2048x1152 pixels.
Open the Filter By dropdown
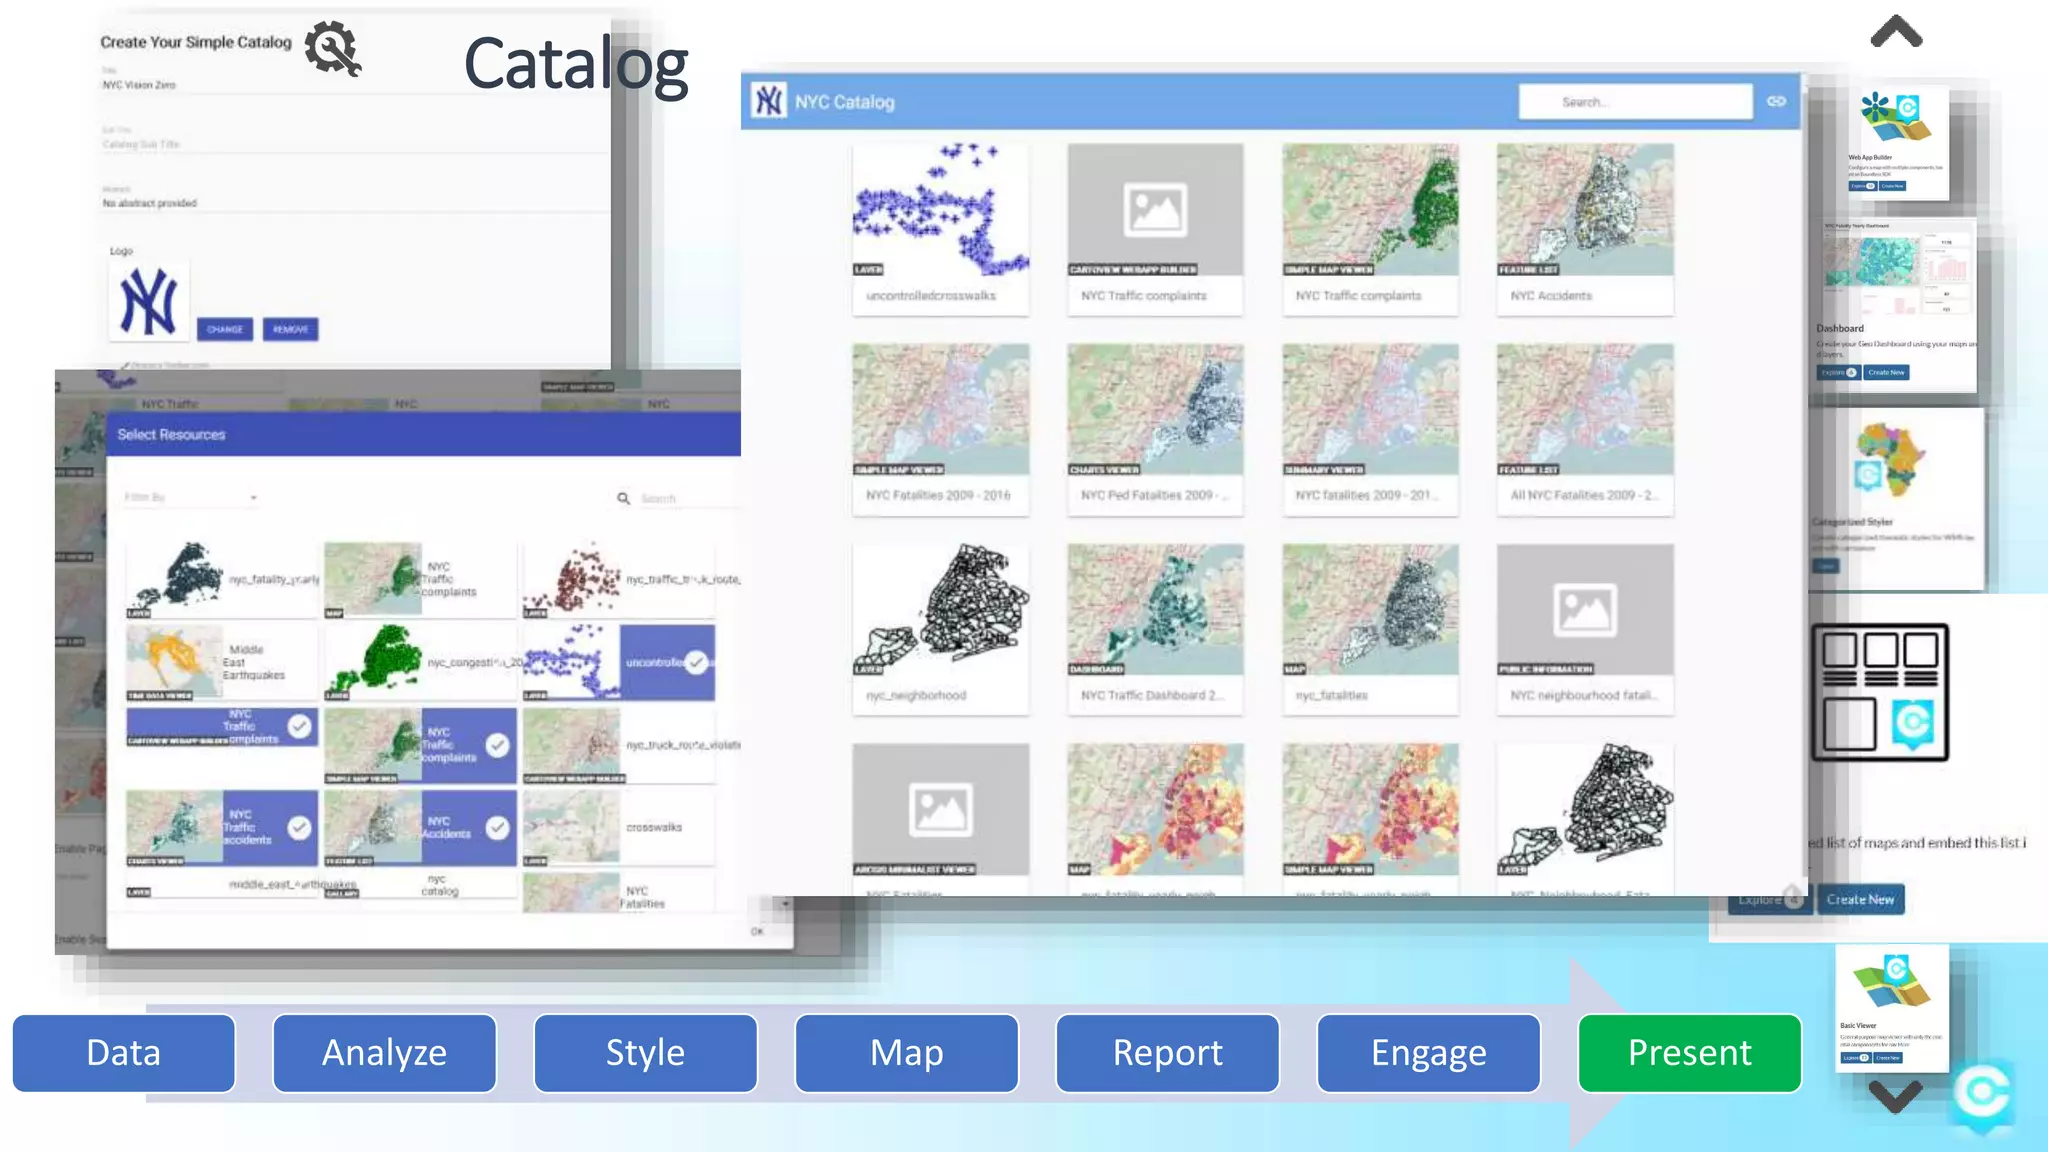(x=190, y=497)
